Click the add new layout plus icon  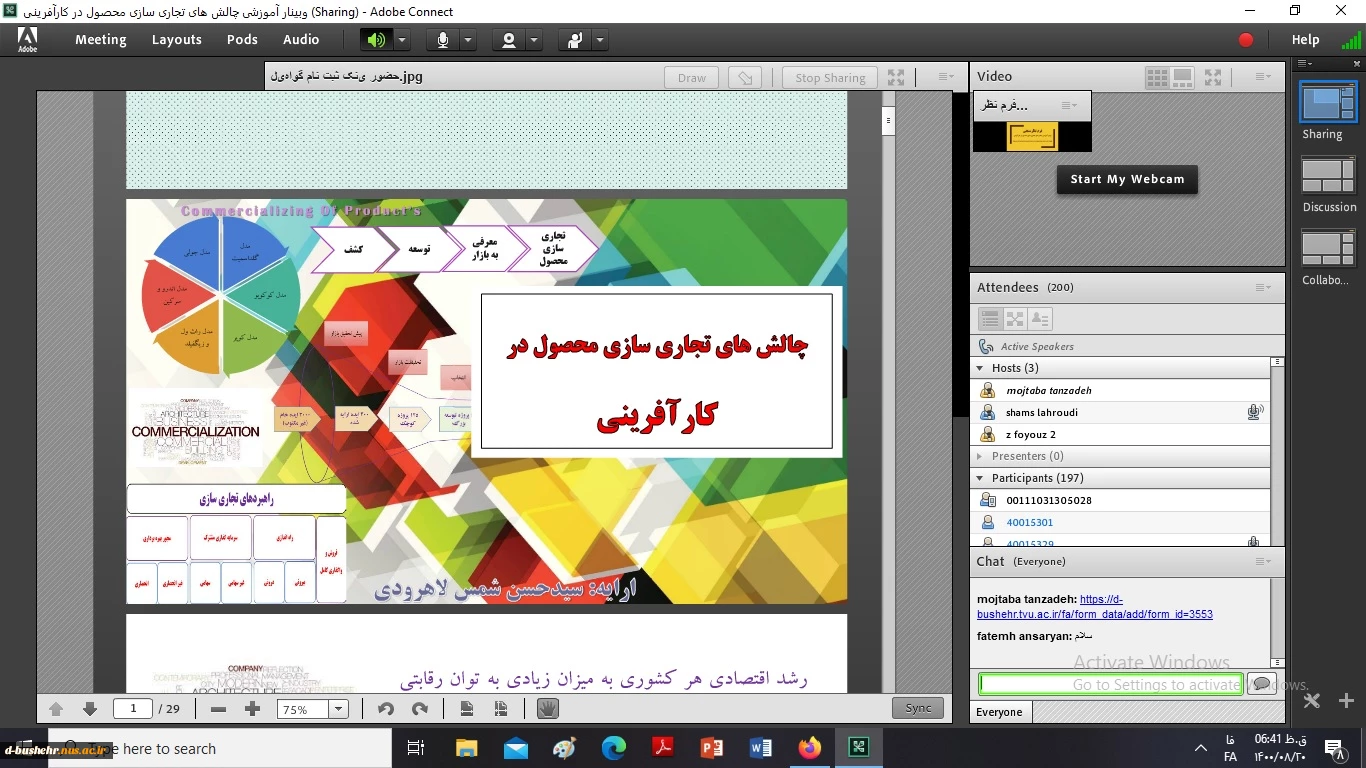coord(1346,701)
